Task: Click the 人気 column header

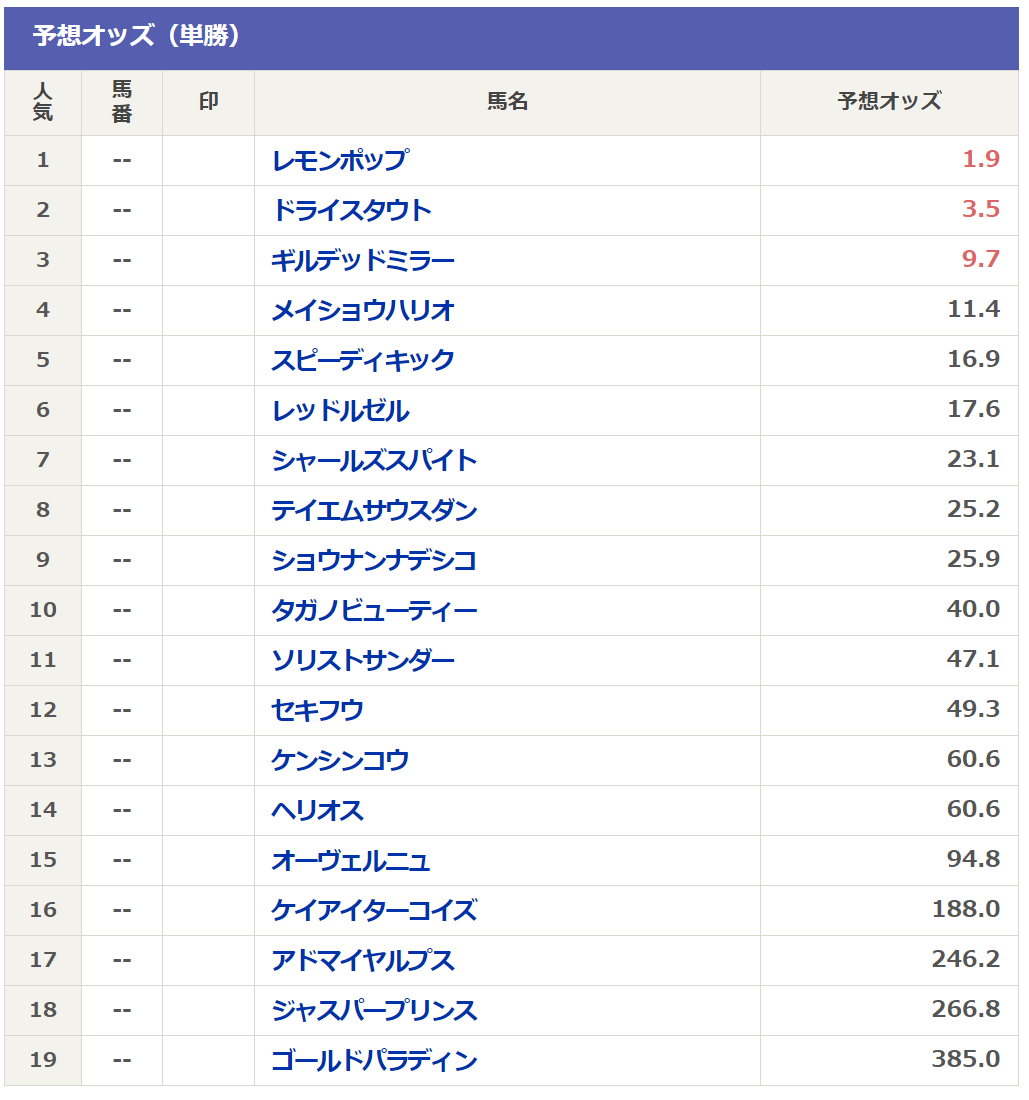Action: pyautogui.click(x=43, y=102)
